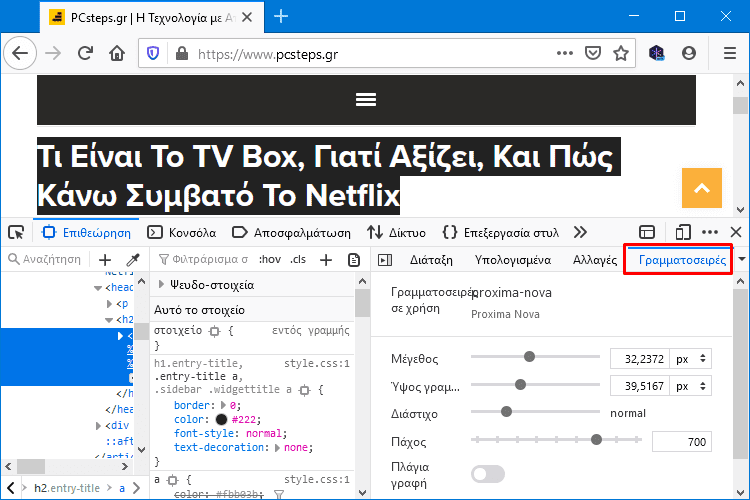Save page to Pocket icon
This screenshot has width=750, height=500.
[x=593, y=53]
